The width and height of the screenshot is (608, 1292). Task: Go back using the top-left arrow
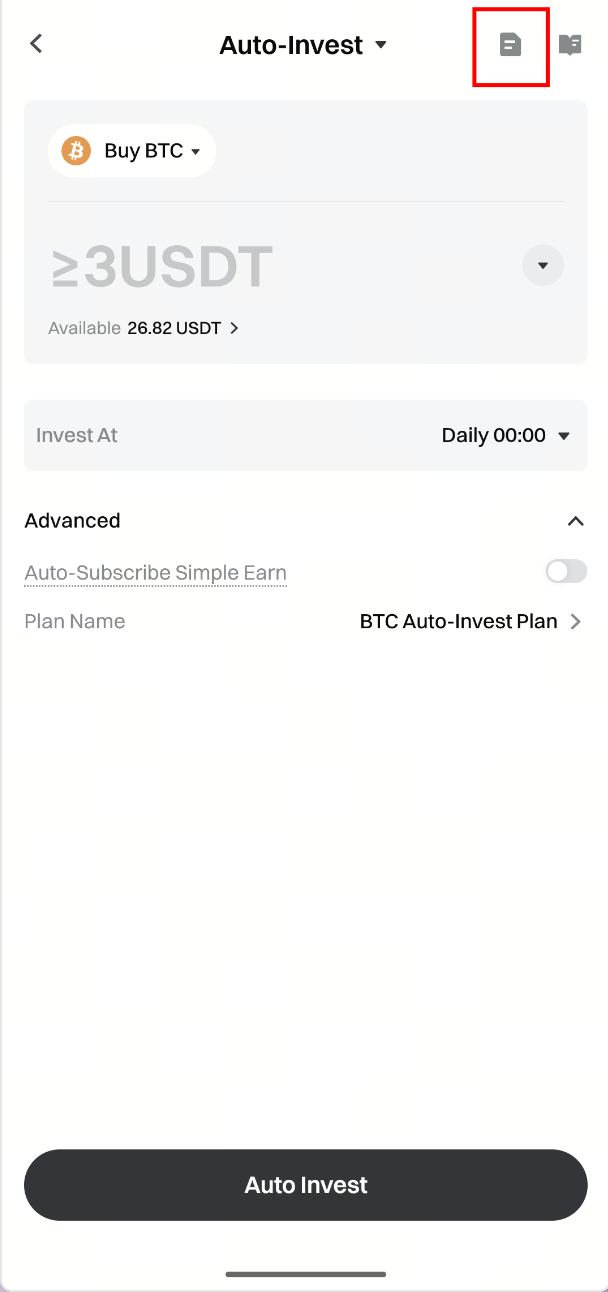click(x=37, y=44)
